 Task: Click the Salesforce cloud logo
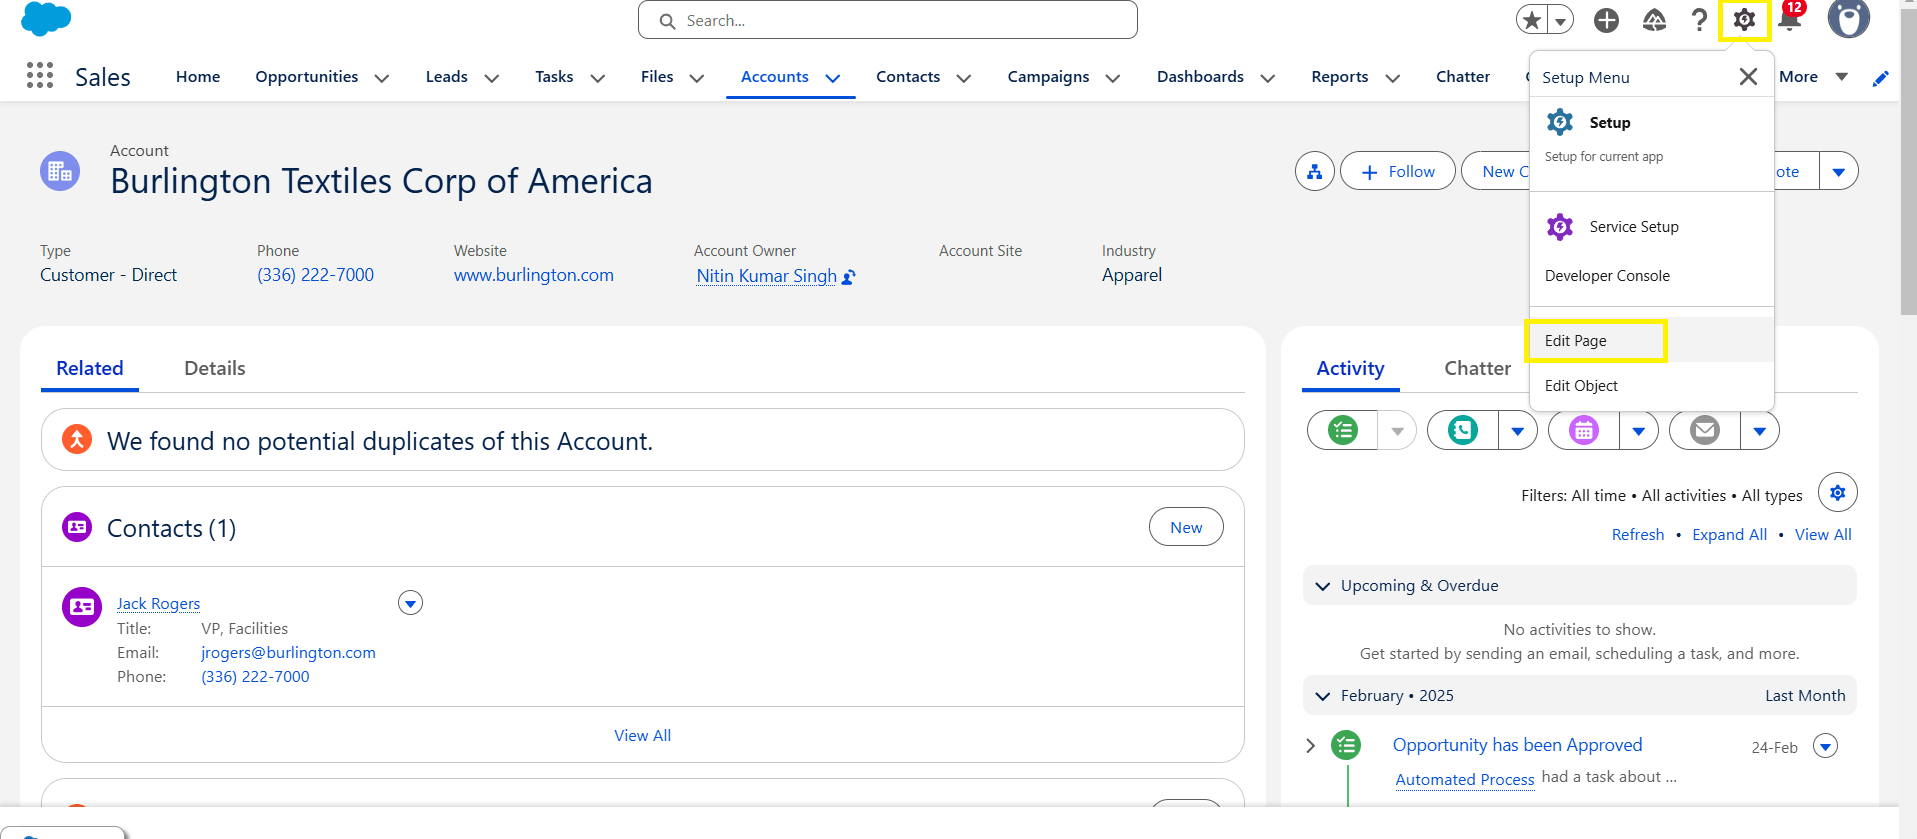point(46,18)
